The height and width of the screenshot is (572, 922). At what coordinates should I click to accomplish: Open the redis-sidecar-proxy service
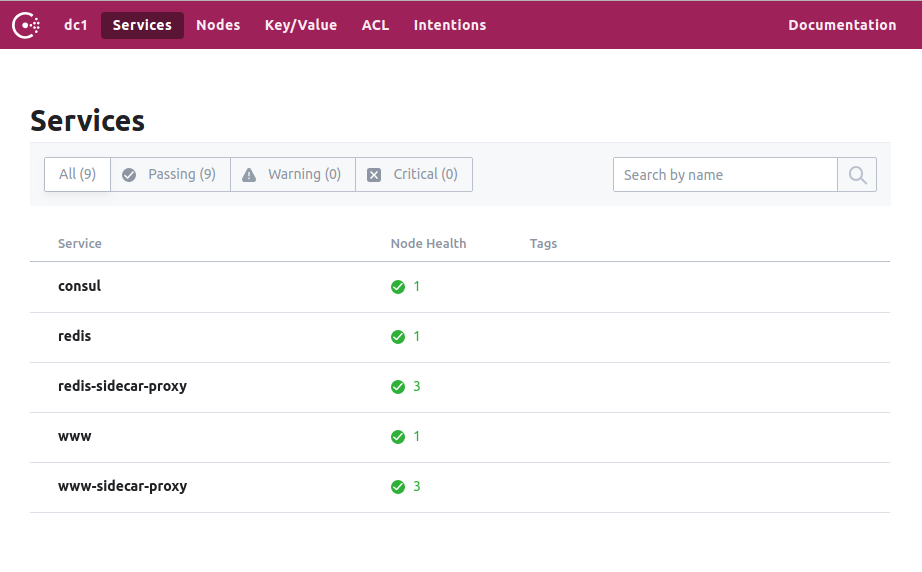tap(122, 386)
